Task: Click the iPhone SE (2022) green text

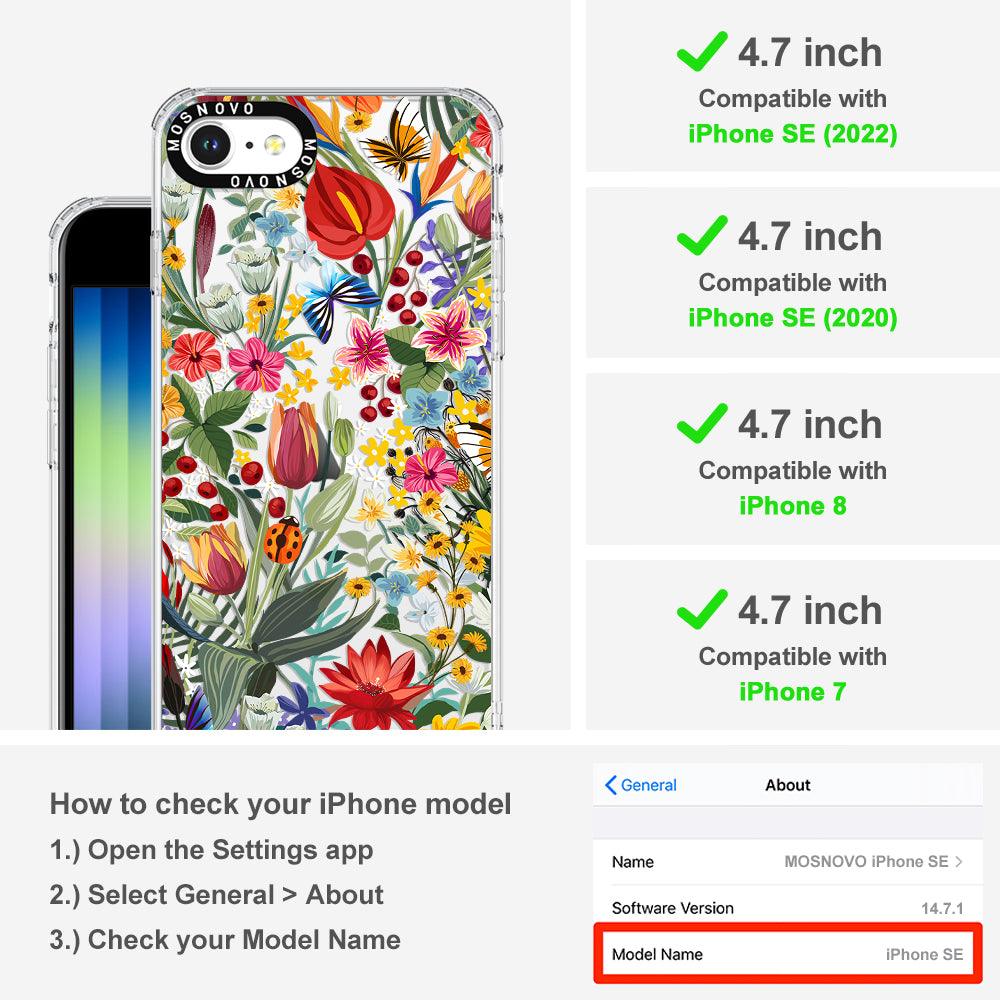Action: click(792, 134)
